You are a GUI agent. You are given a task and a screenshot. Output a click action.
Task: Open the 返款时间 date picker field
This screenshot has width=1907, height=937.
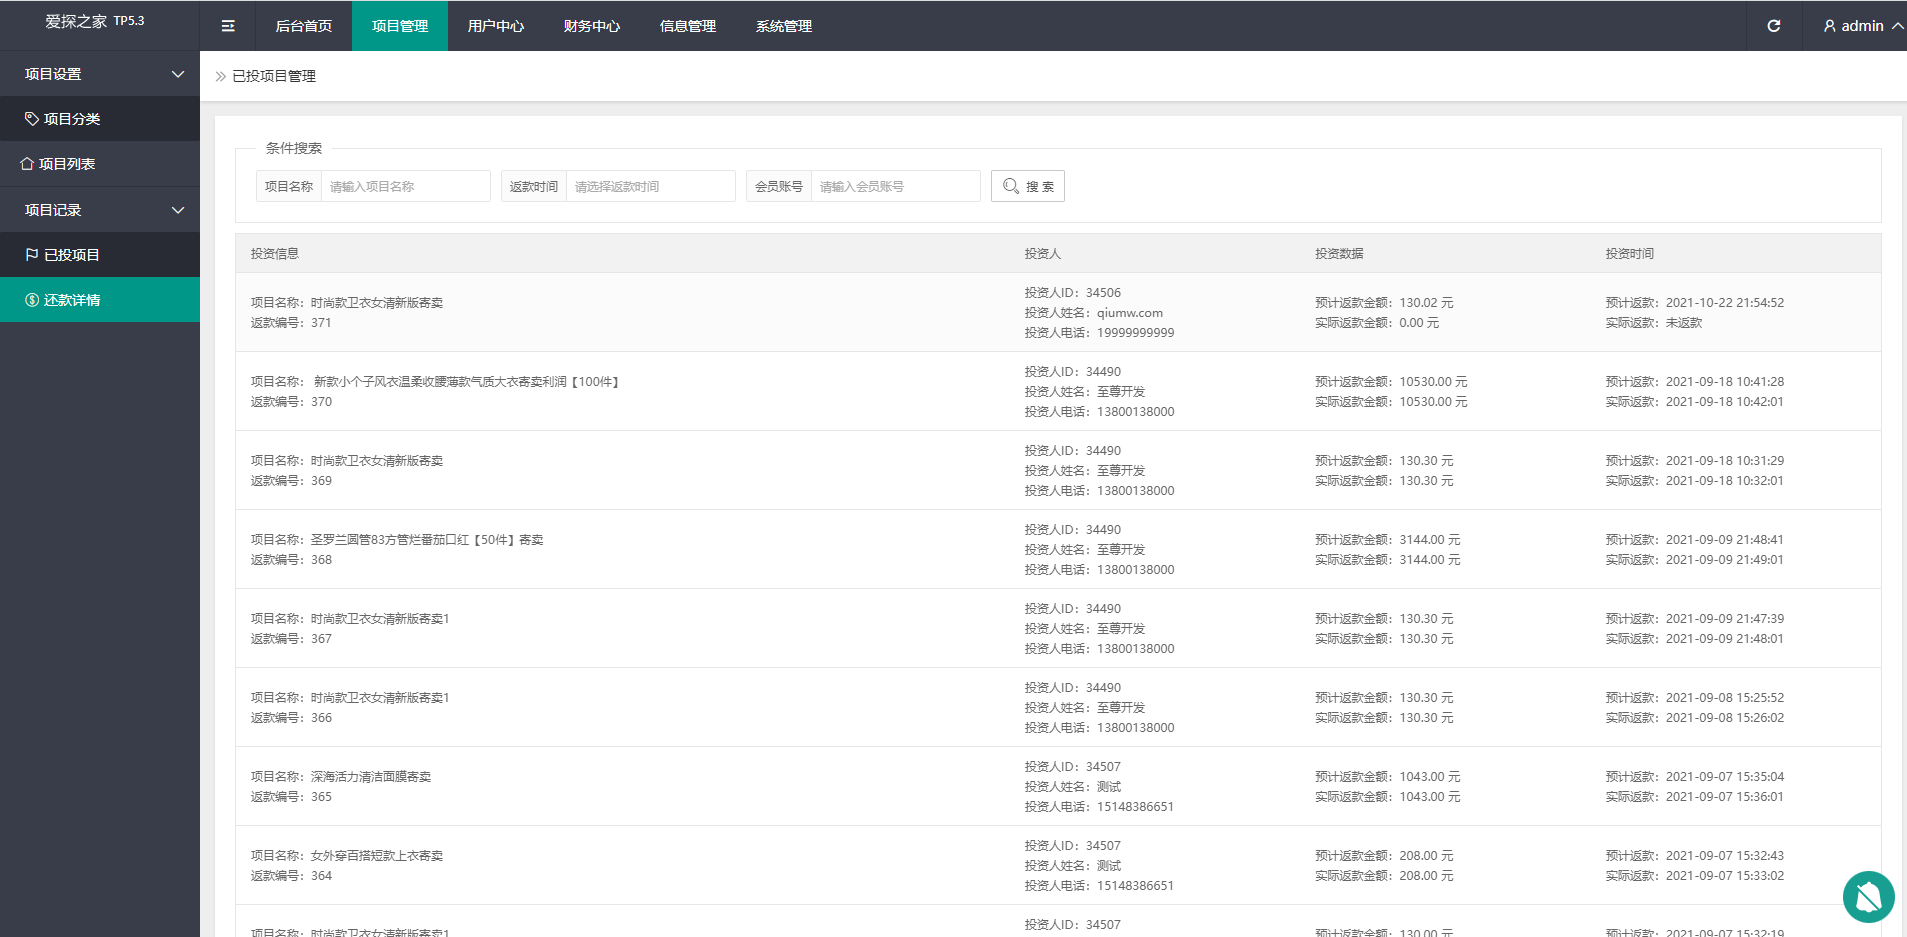(x=650, y=186)
